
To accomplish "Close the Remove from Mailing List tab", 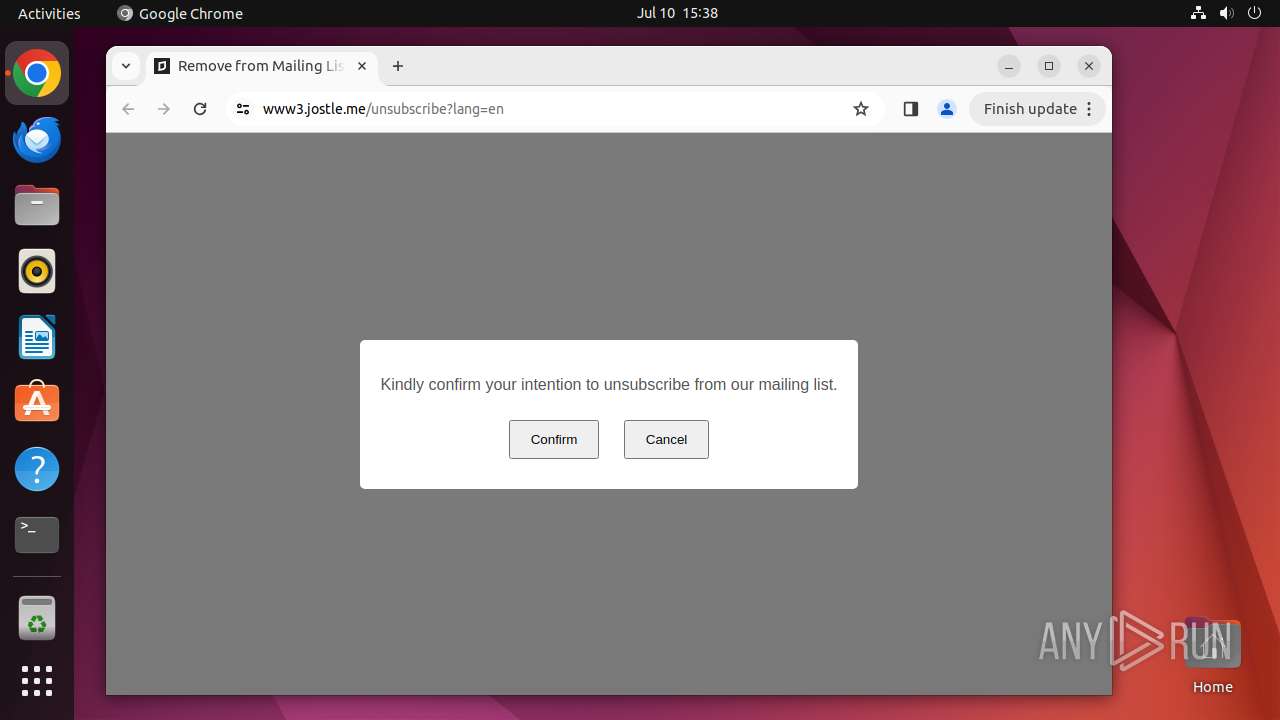I will pos(362,66).
